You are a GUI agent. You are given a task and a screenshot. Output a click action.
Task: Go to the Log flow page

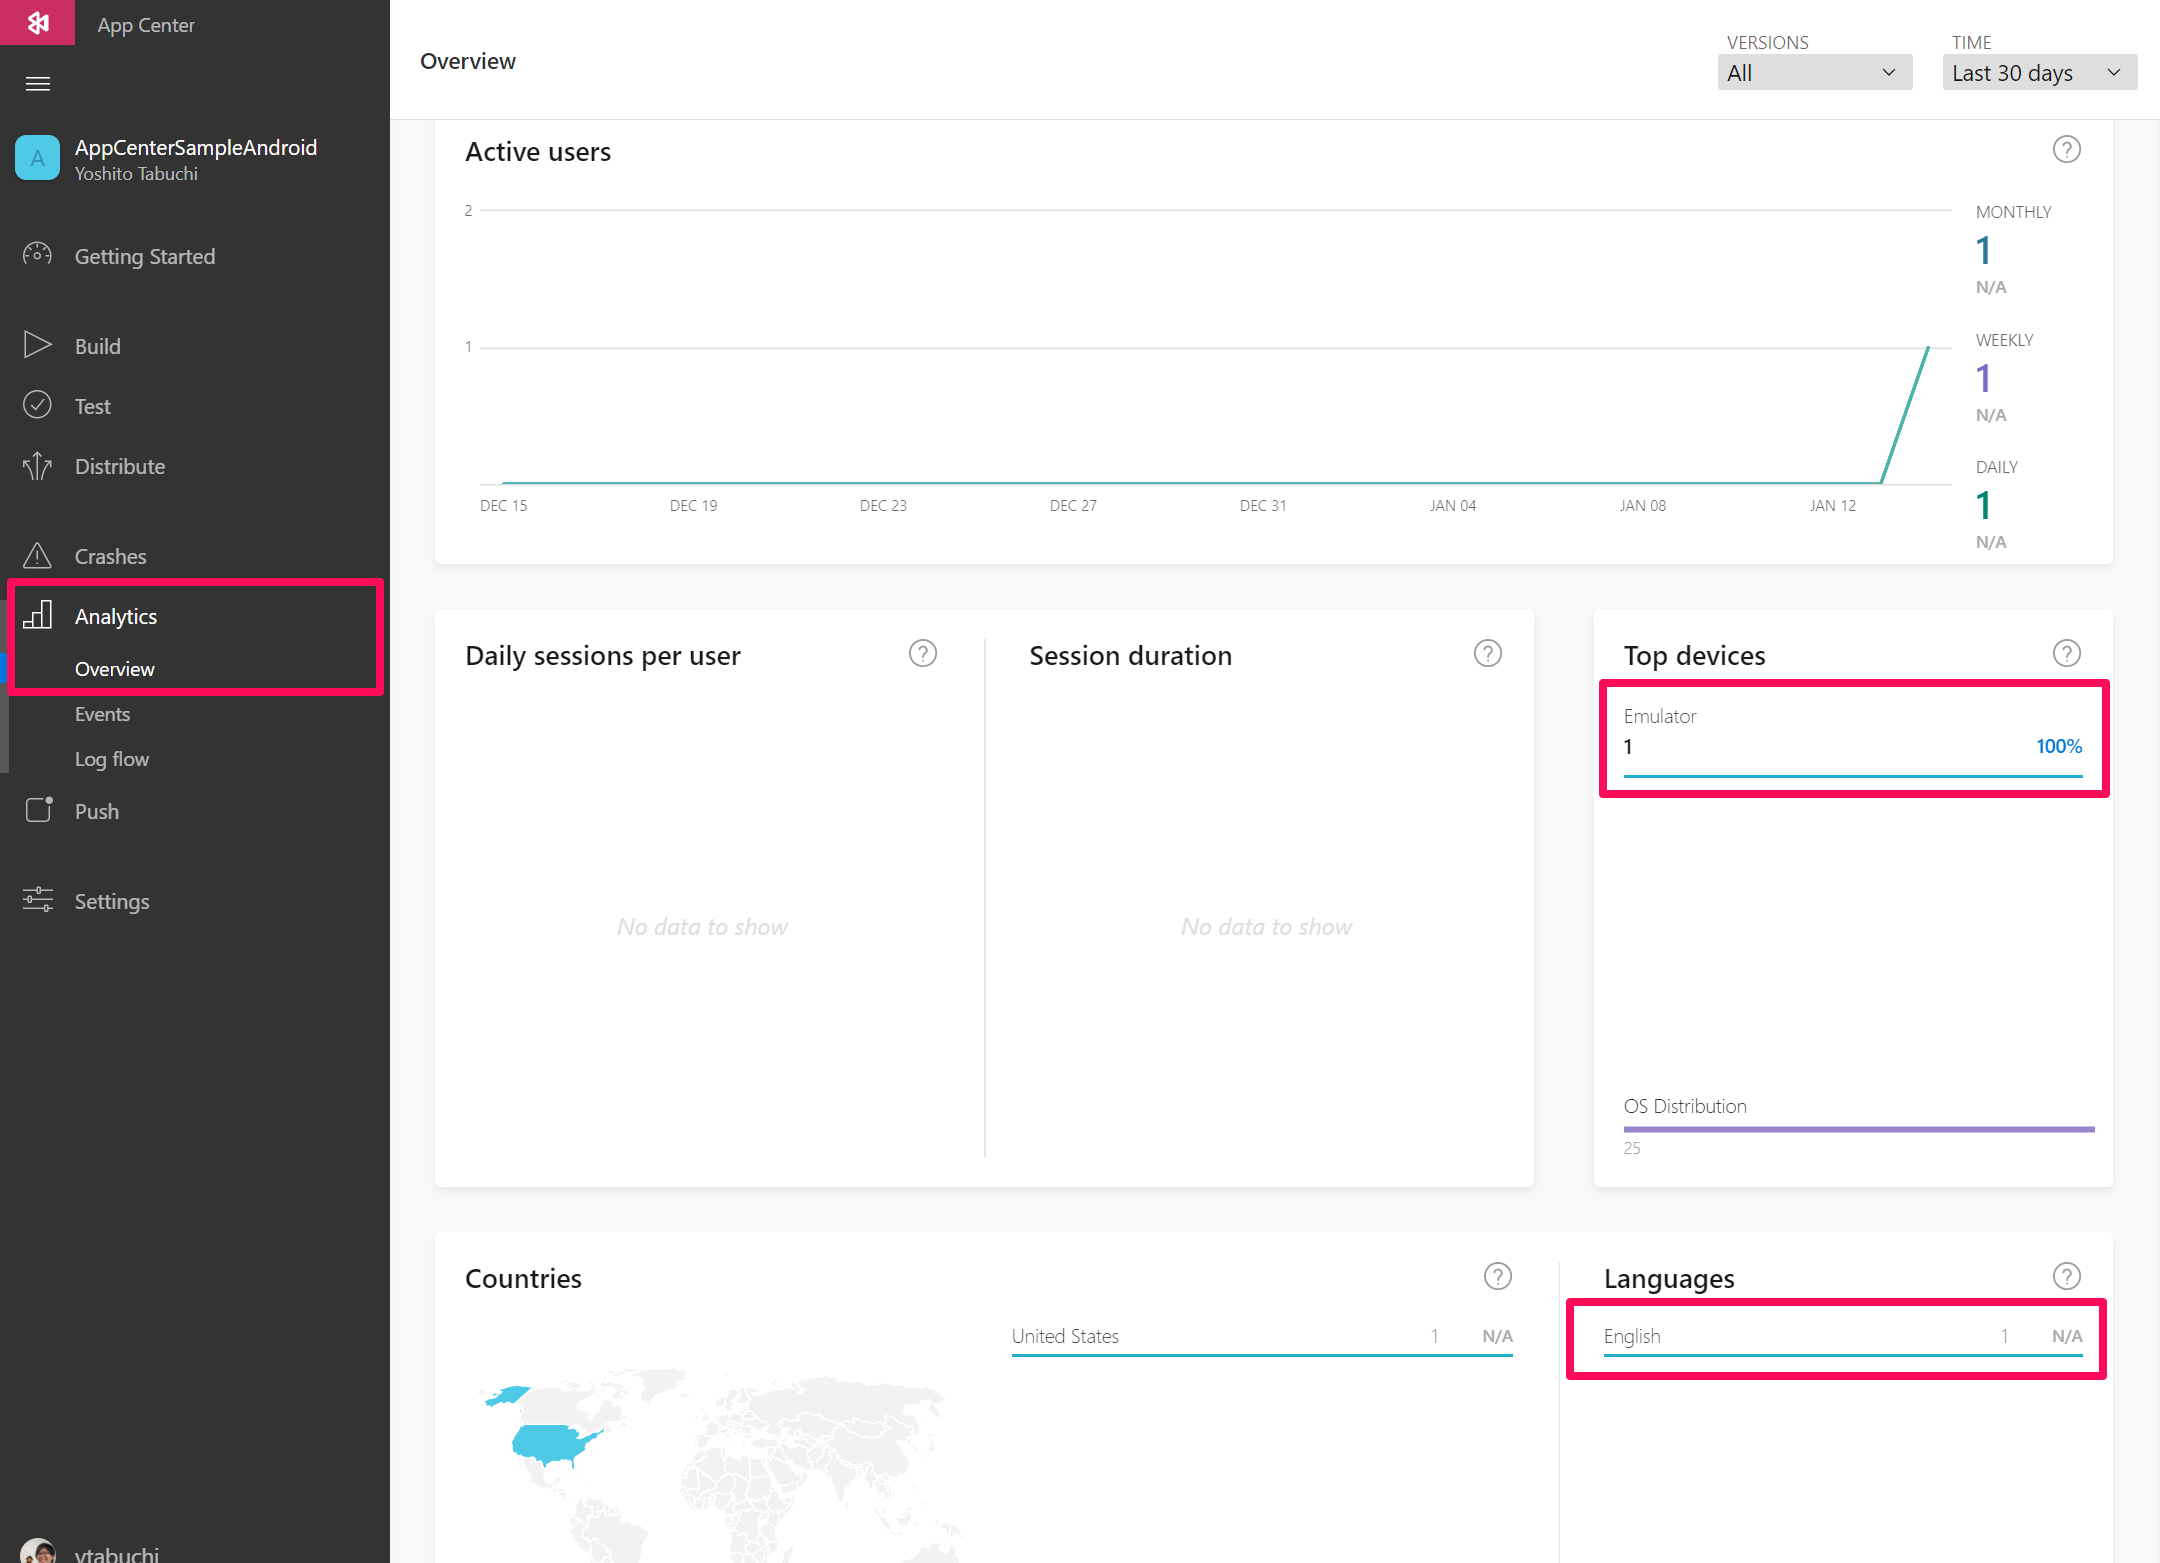[x=112, y=759]
